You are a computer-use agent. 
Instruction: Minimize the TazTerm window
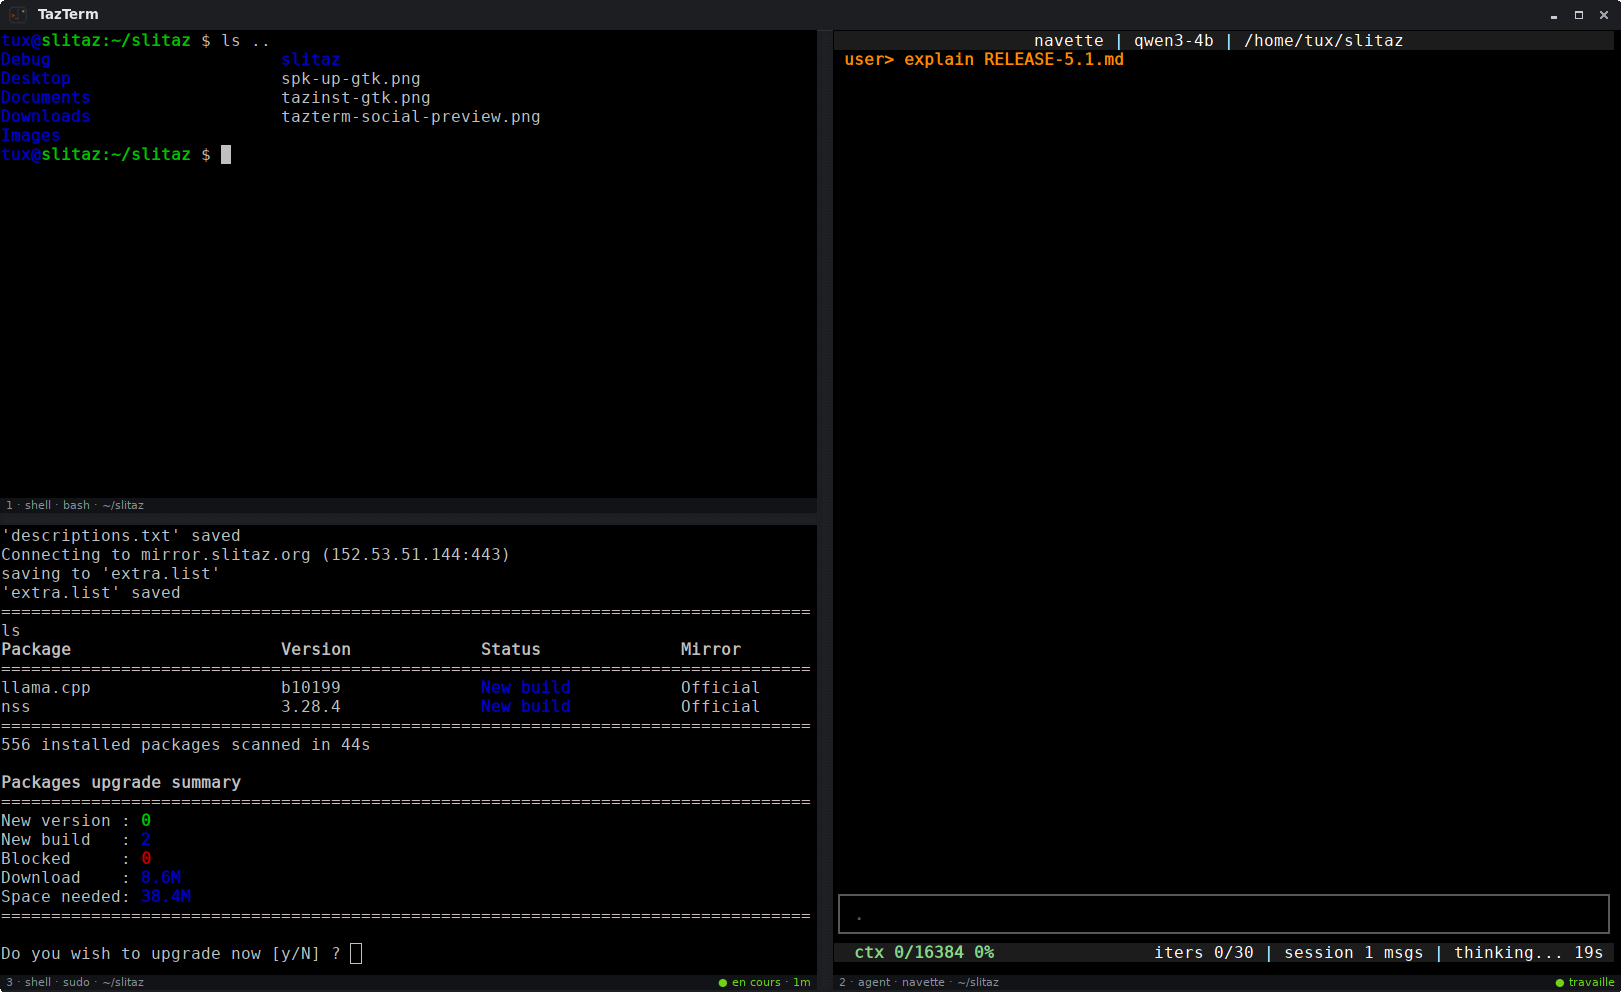point(1554,15)
